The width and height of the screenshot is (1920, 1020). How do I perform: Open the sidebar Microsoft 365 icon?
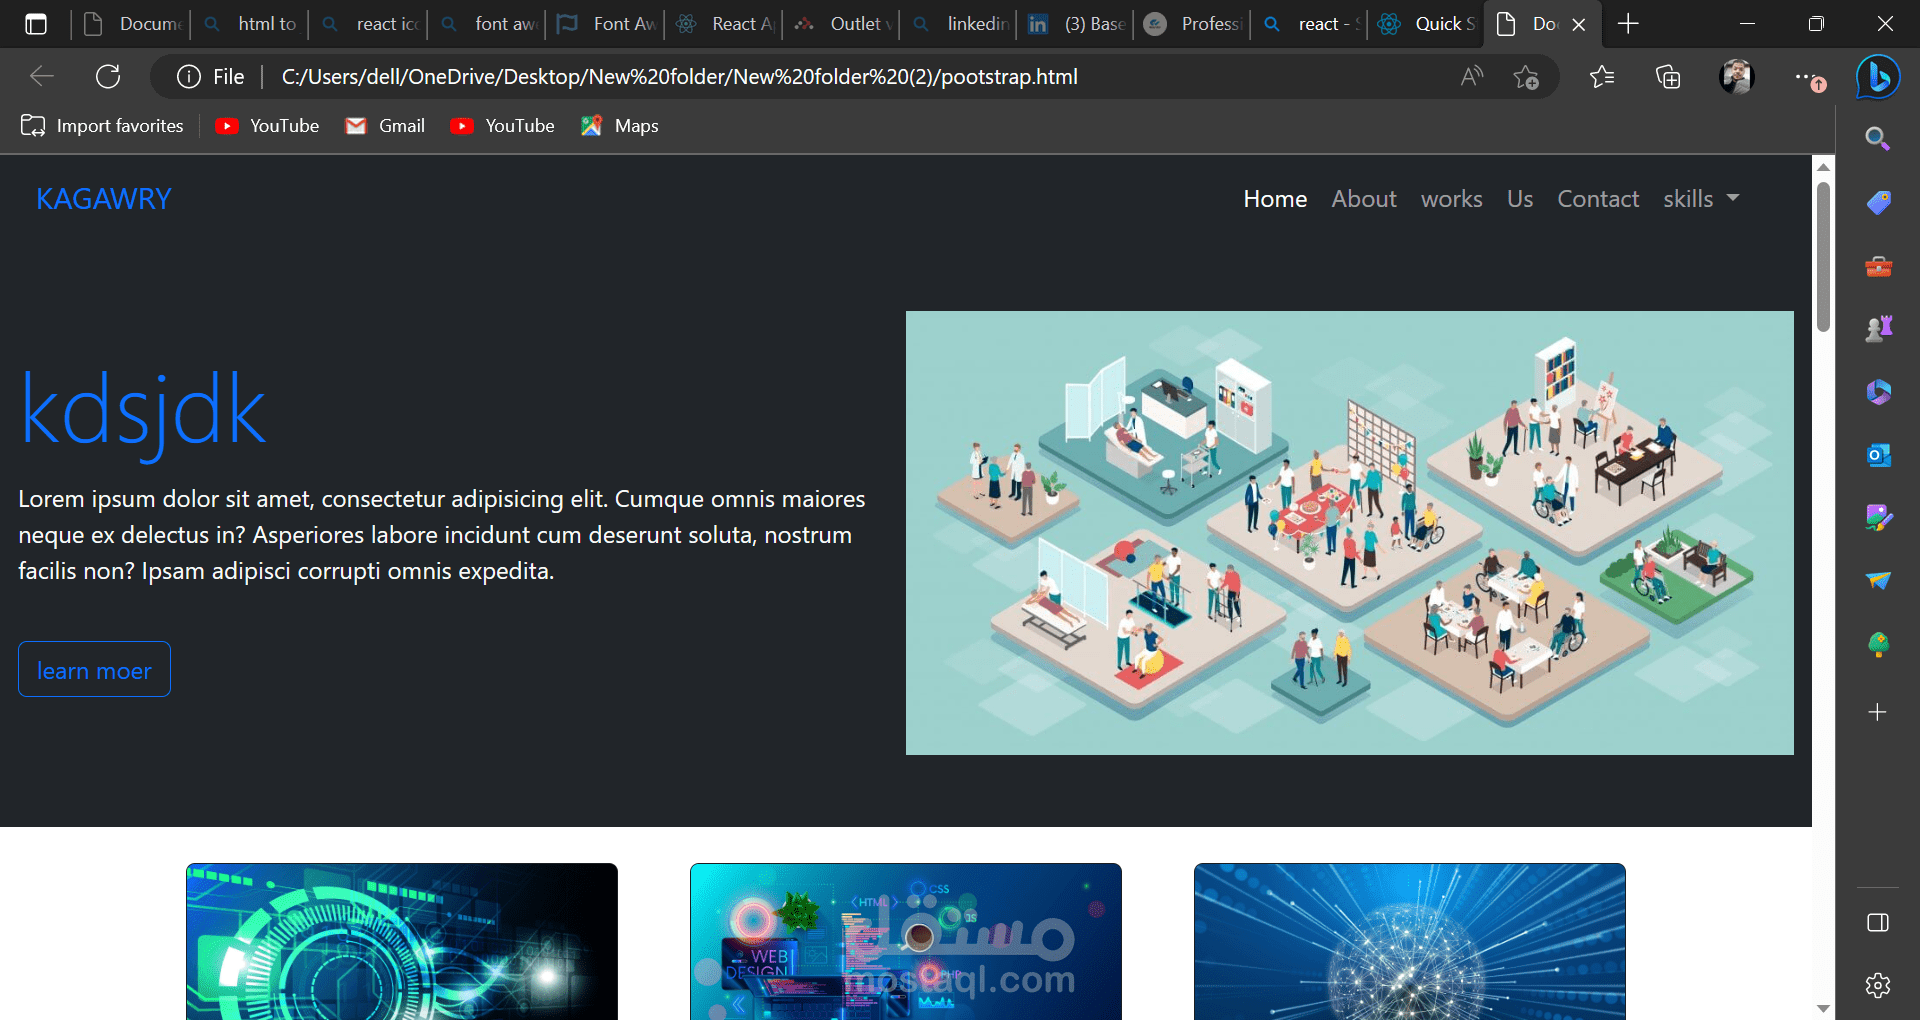point(1878,392)
